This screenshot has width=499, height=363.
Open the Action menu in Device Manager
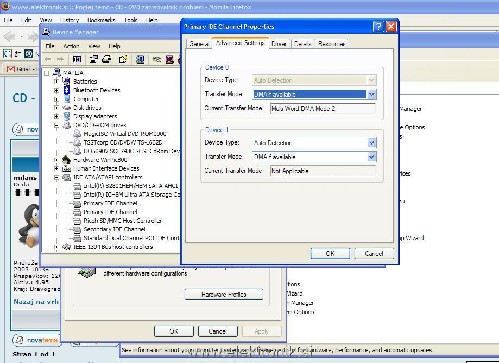[71, 46]
